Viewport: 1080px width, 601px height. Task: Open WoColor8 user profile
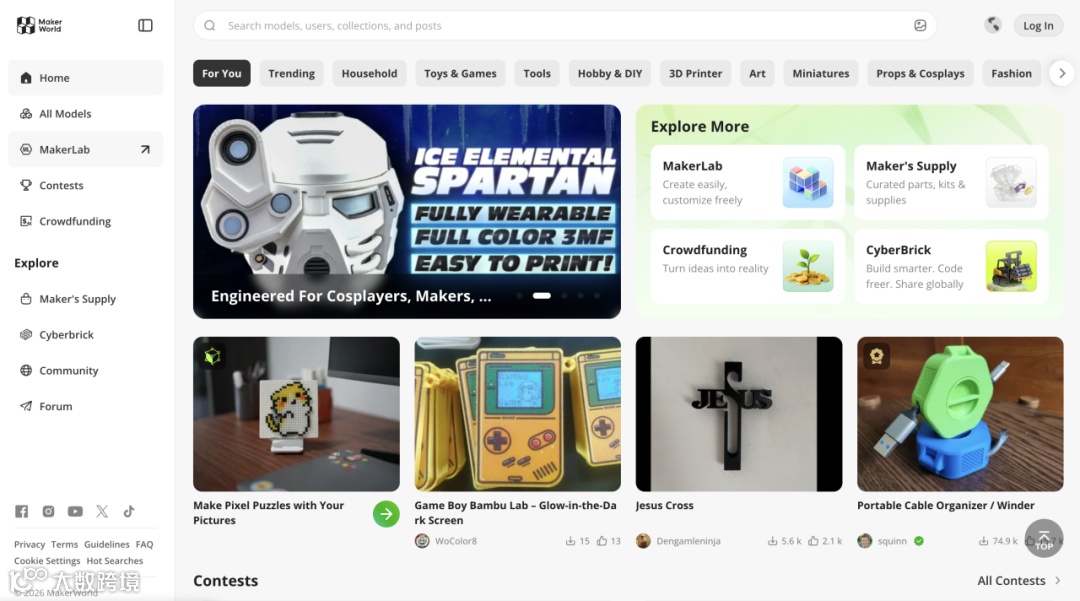pos(447,541)
